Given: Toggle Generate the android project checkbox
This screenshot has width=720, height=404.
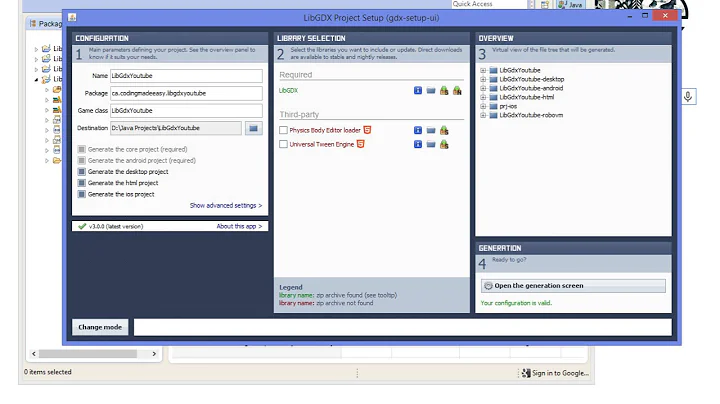Looking at the screenshot, I should tap(82, 160).
